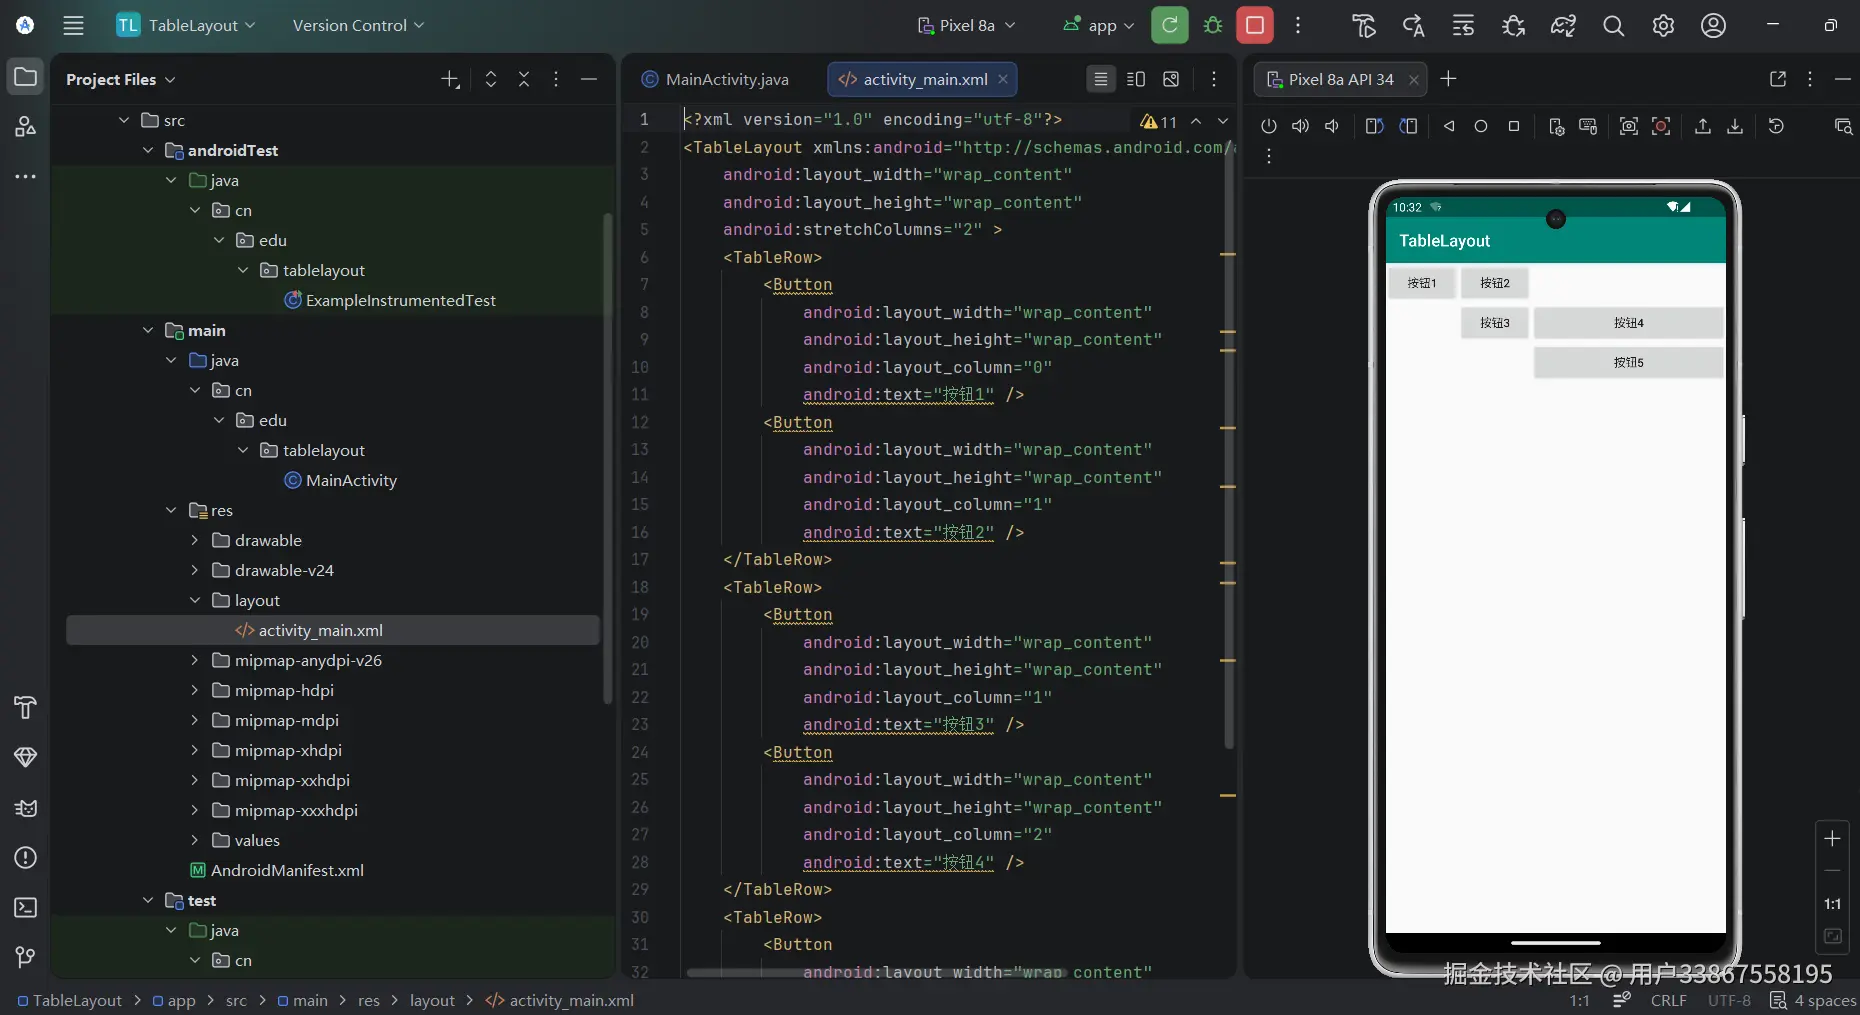Click the editor vertical scrollbar
Viewport: 1860px width, 1015px height.
click(1229, 450)
